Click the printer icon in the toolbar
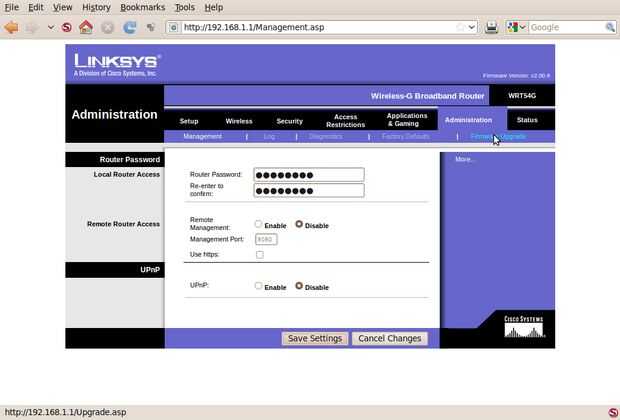The width and height of the screenshot is (620, 420). (491, 27)
